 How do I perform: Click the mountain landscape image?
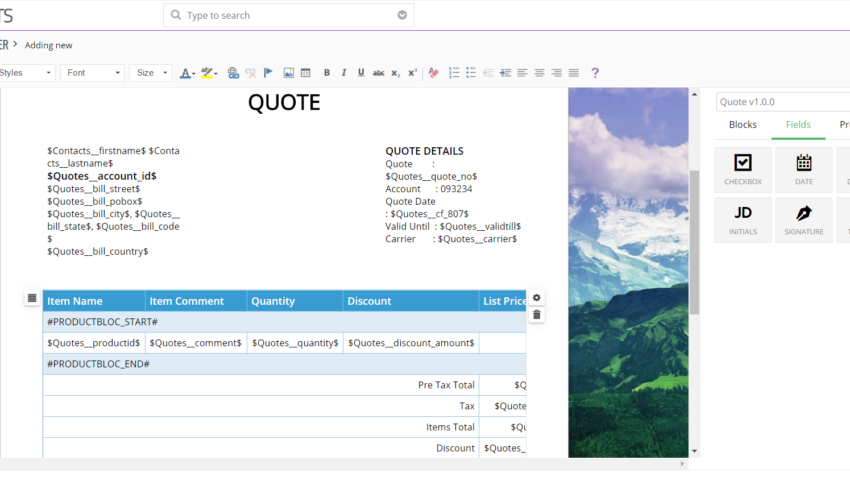point(628,273)
